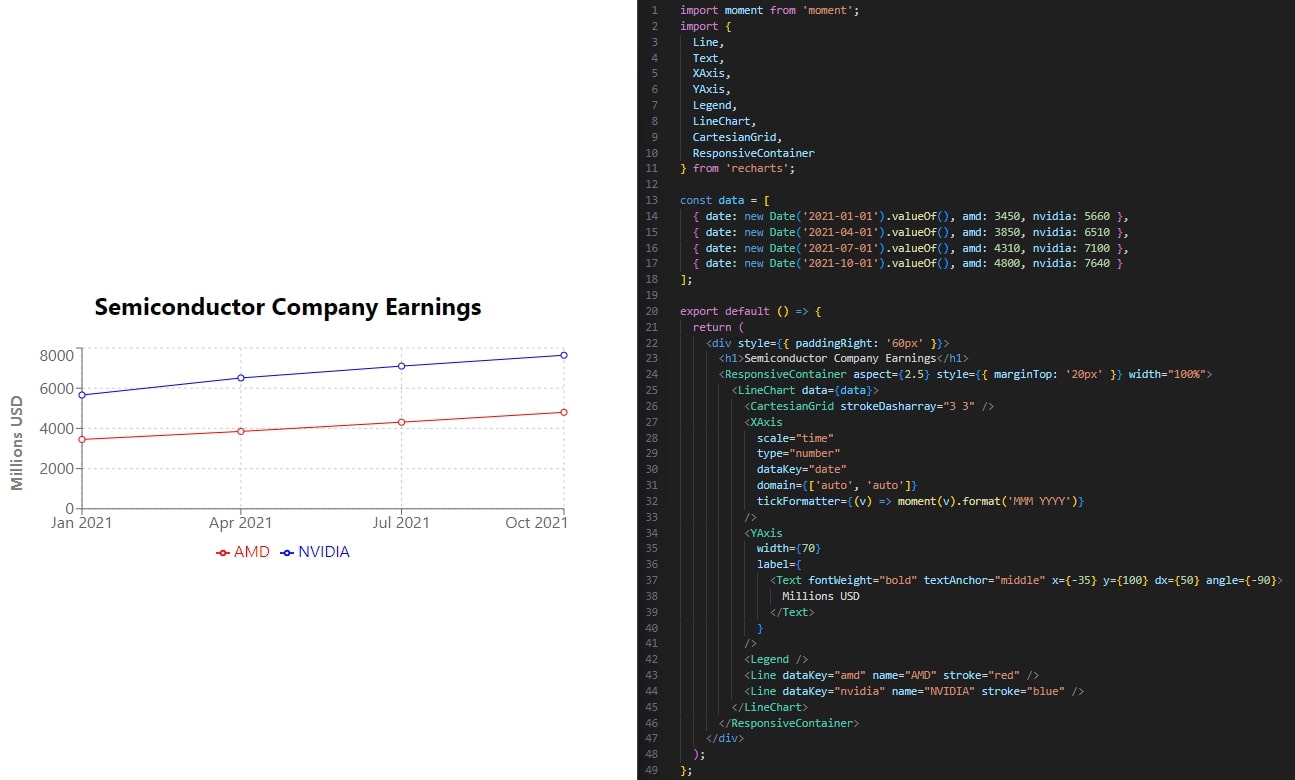Click stroke="red" on the AMD Line element
The image size is (1295, 780).
click(982, 675)
